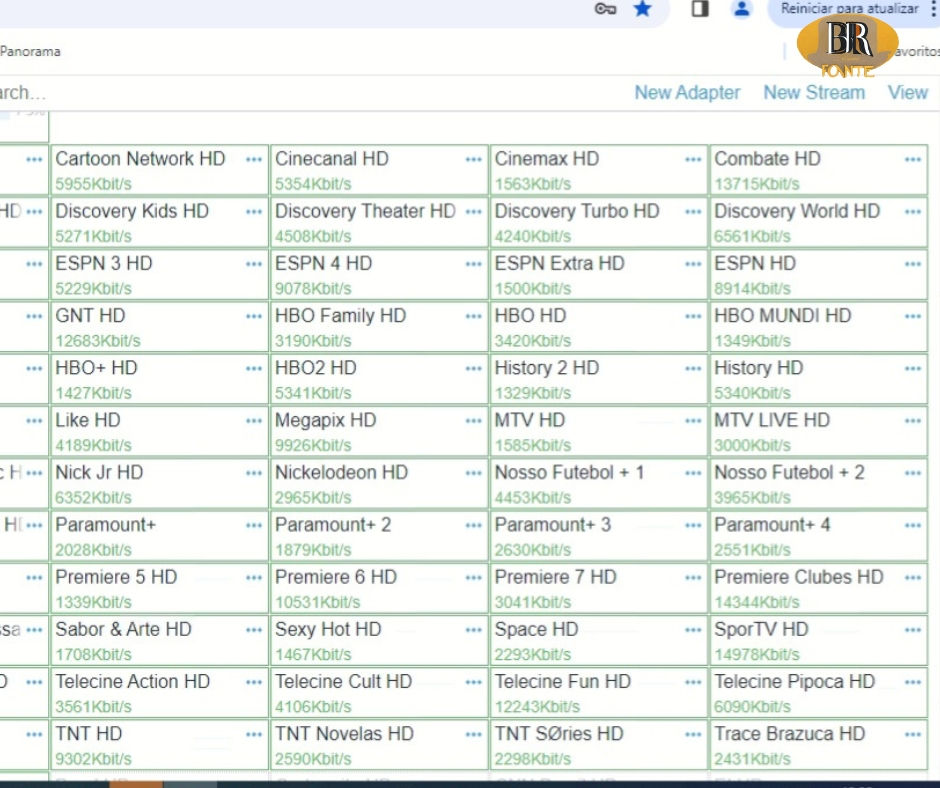Image resolution: width=940 pixels, height=788 pixels.
Task: Open options menu for Nosso Futebol + 2
Action: 913,473
